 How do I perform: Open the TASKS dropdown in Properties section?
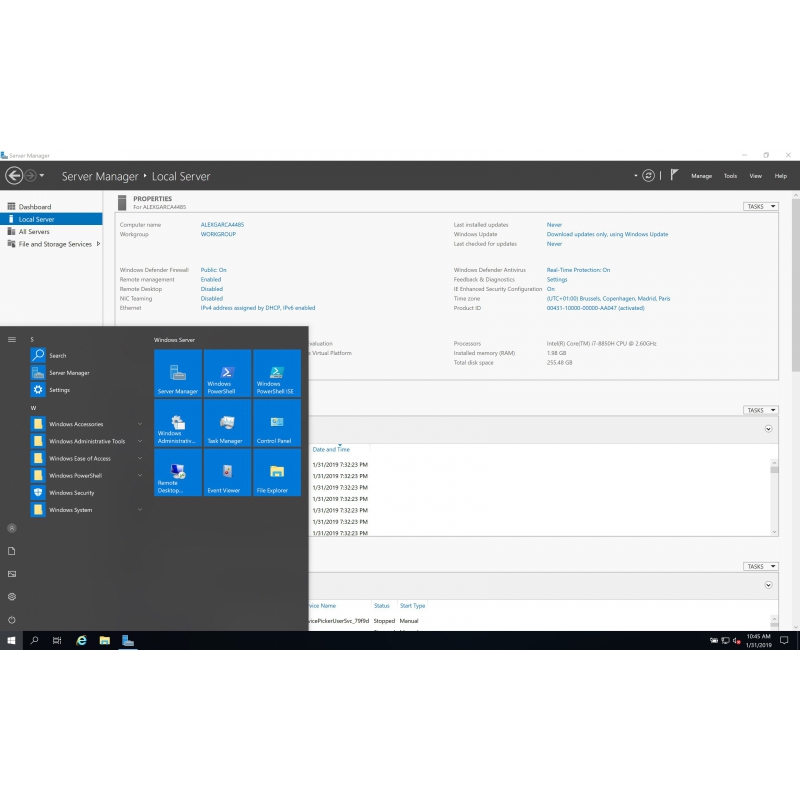pos(760,207)
